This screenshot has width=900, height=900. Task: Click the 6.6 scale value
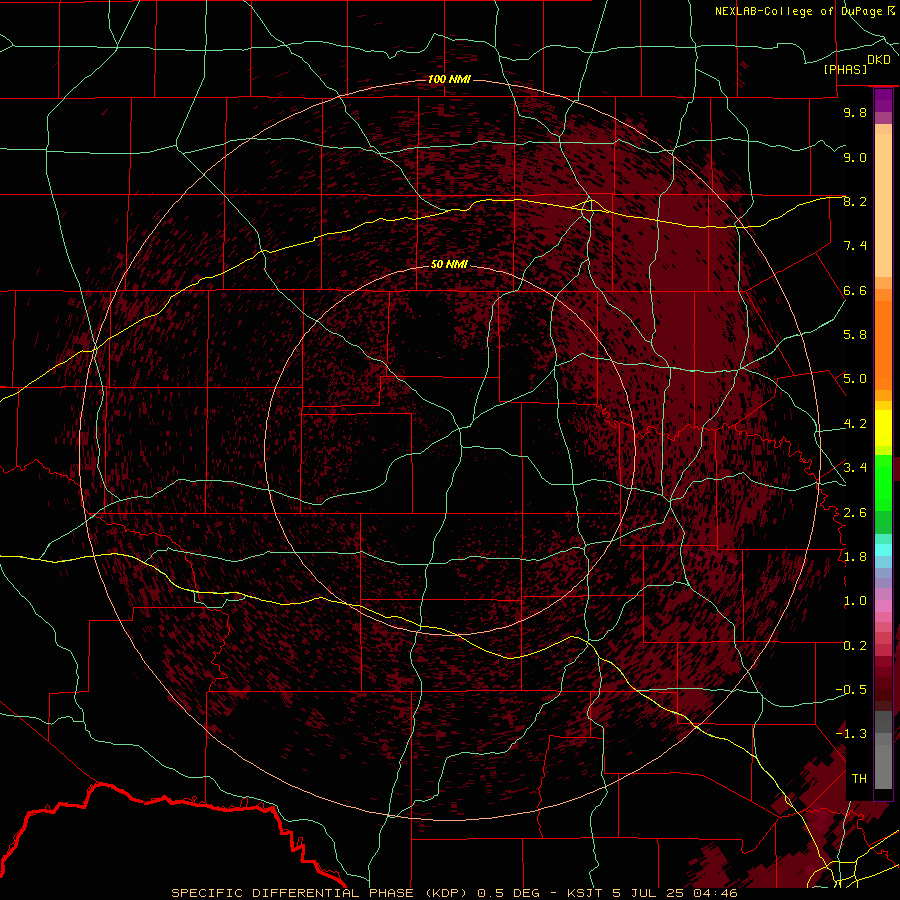tap(855, 290)
